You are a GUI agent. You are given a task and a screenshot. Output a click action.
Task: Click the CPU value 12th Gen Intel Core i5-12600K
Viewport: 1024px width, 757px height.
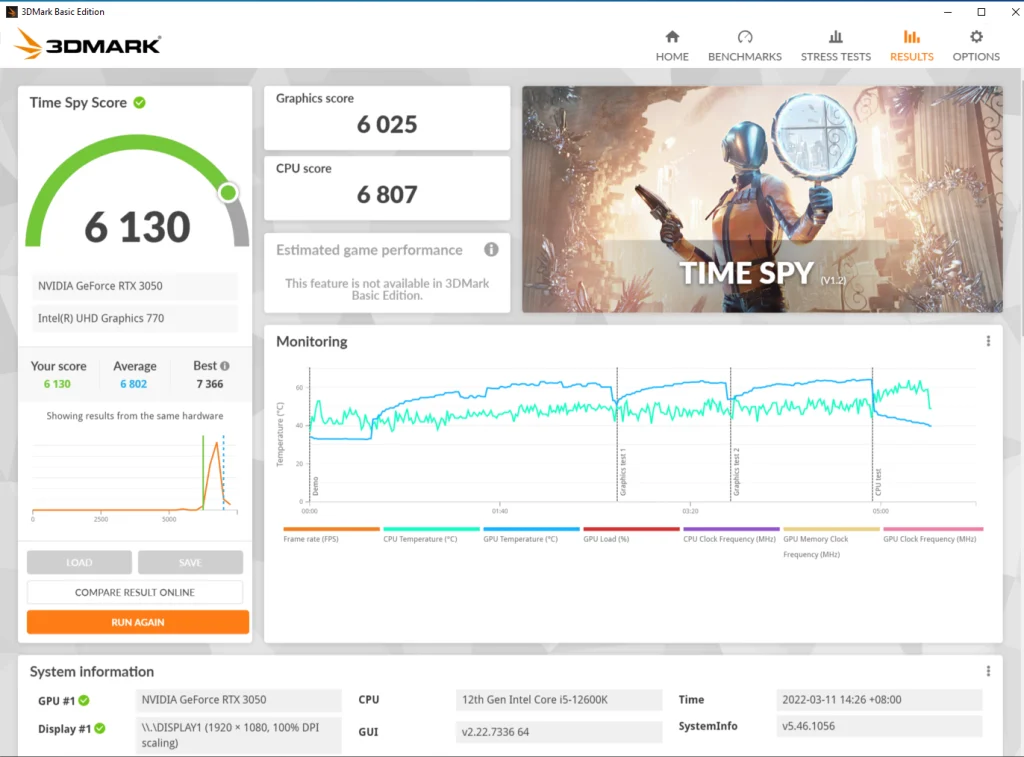coord(558,700)
